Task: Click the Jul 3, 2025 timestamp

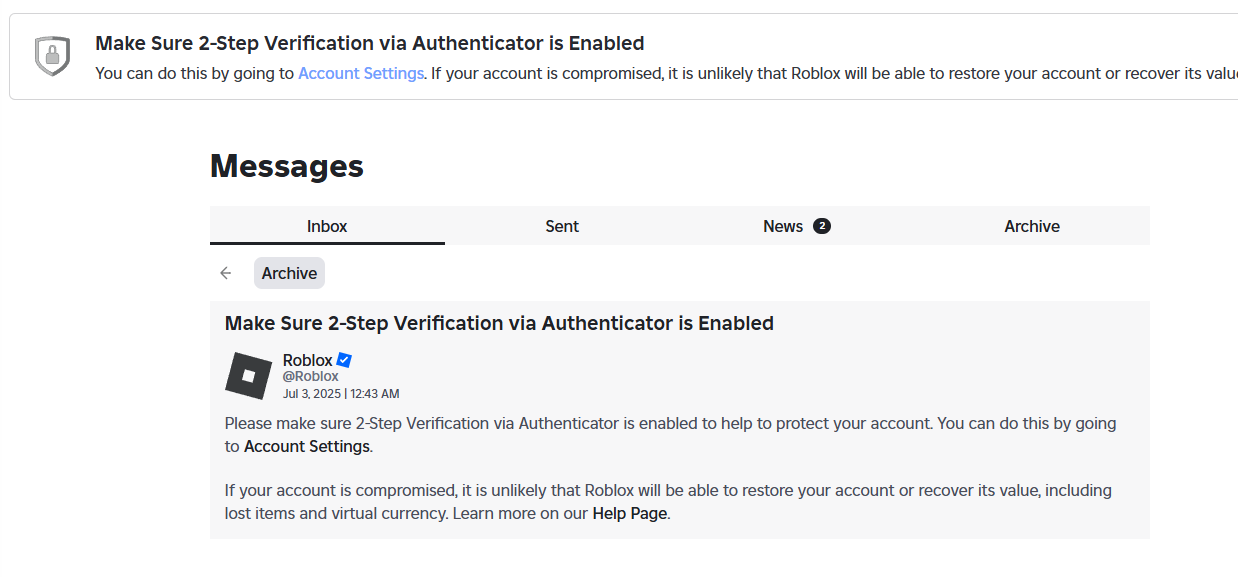Action: pos(341,394)
